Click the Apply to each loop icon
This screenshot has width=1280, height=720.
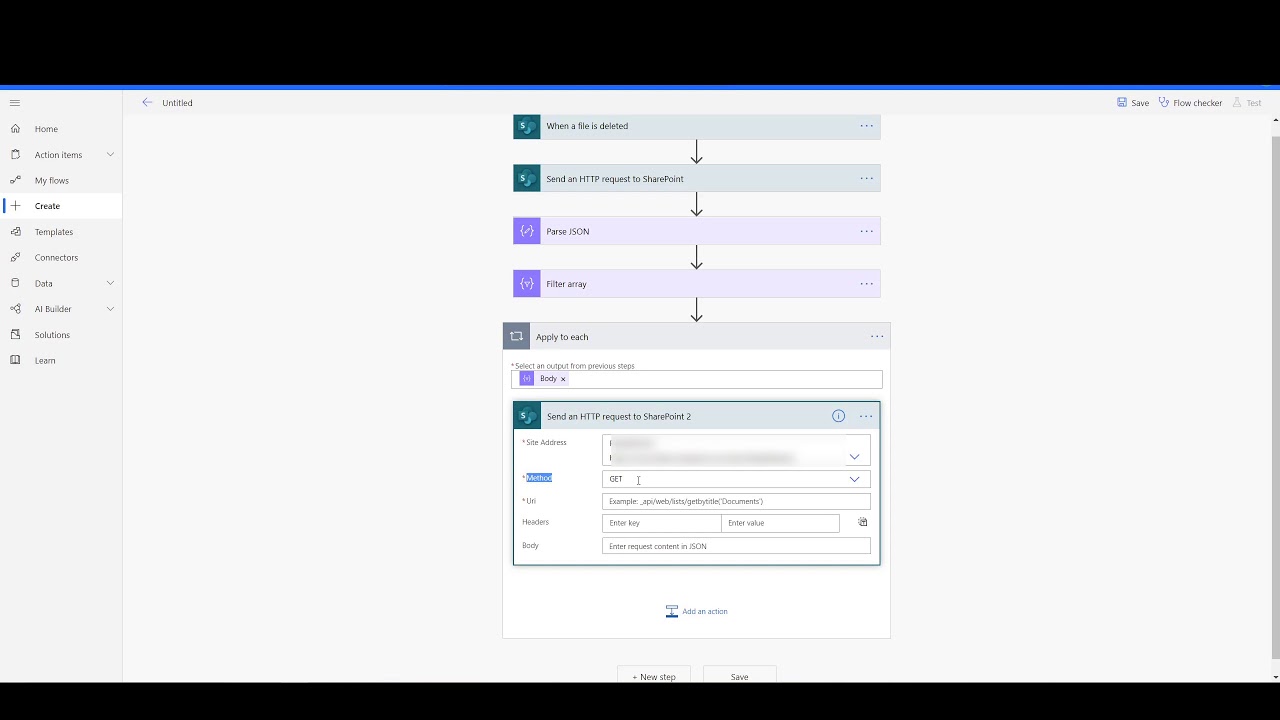[516, 337]
